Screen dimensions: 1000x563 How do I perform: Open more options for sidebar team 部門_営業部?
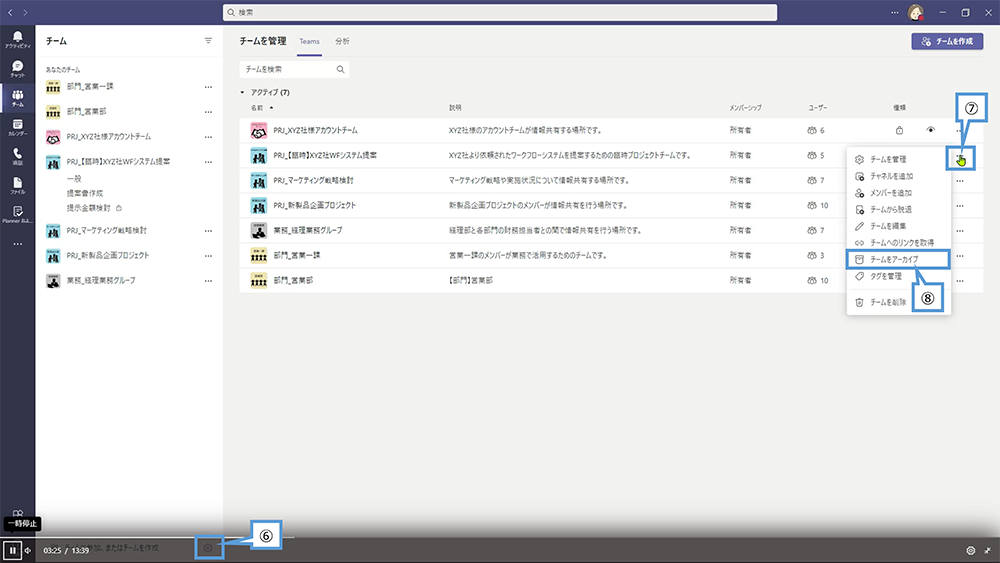(x=208, y=112)
